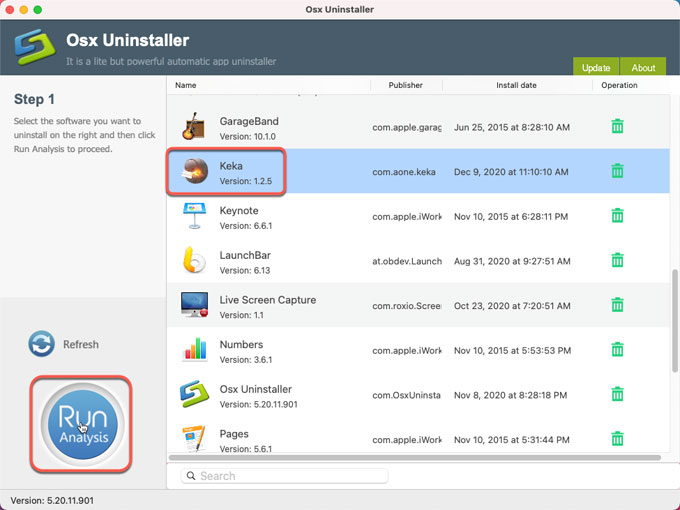
Task: Click the GarageBand trash uninstall icon
Action: [x=617, y=126]
